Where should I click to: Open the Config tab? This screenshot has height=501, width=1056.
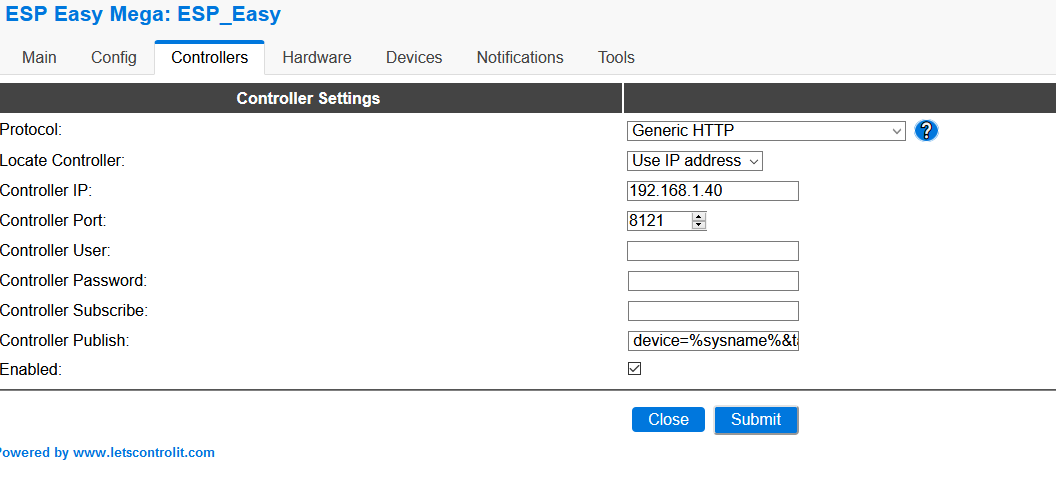[x=114, y=58]
